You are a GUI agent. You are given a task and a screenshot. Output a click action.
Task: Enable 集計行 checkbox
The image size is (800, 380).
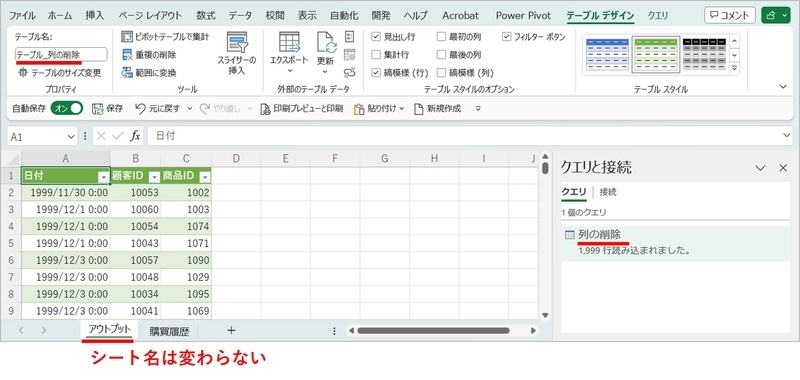376,55
